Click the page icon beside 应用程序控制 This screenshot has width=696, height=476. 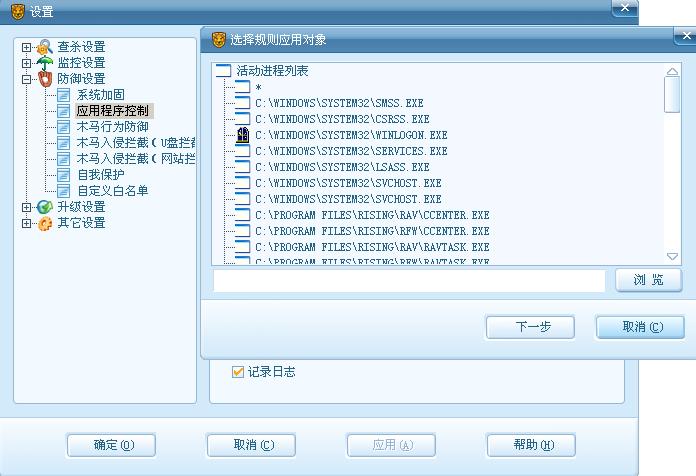(x=63, y=111)
